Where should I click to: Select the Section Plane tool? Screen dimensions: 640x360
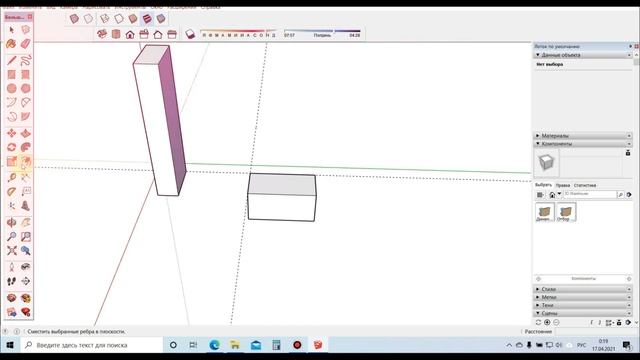(26, 281)
